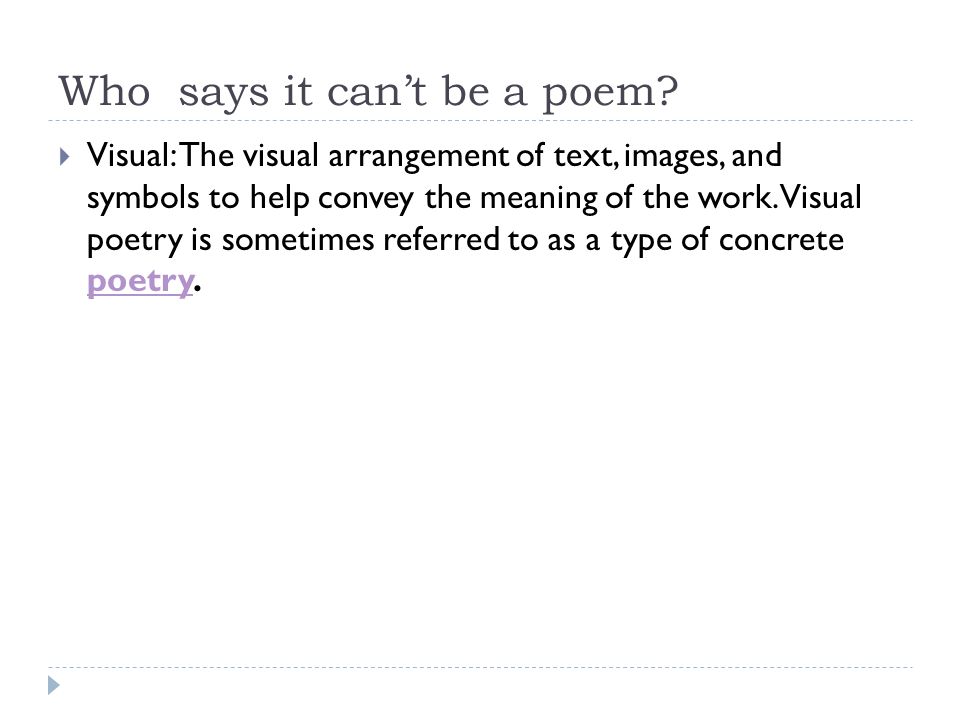
Task: Click the word "Visual:" at the bullet start
Action: pos(132,155)
